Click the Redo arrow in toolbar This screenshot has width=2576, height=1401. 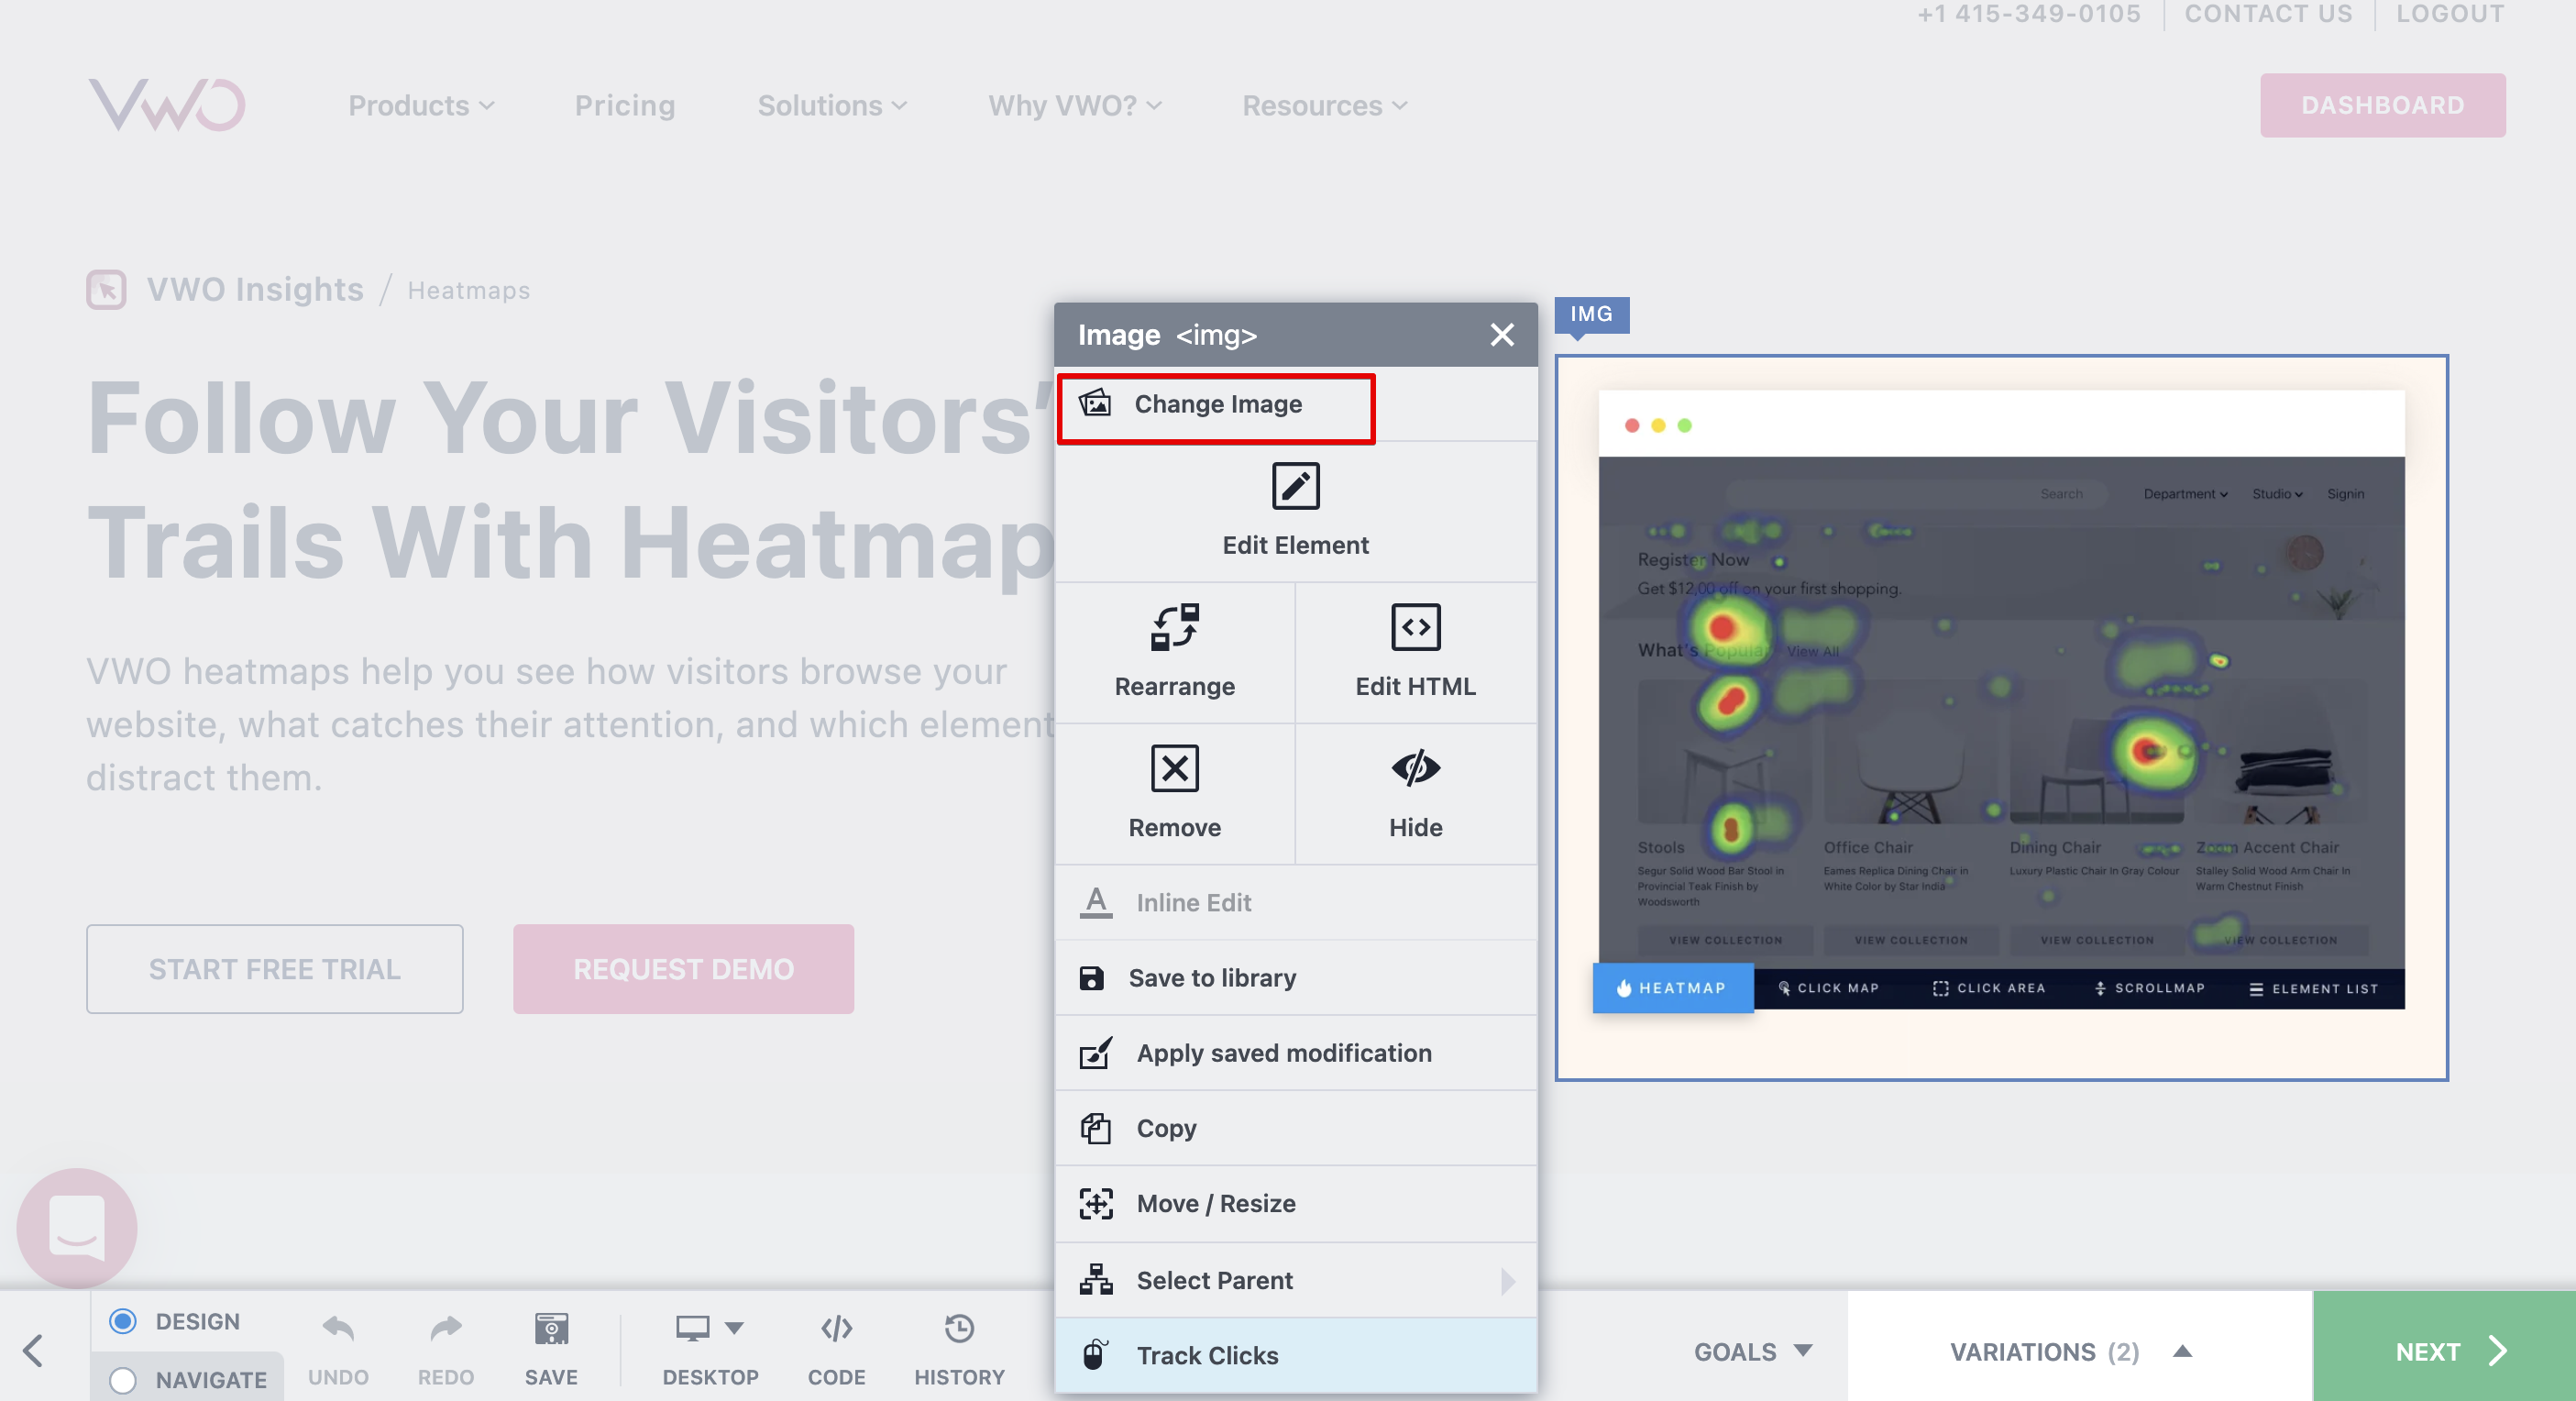(x=445, y=1328)
